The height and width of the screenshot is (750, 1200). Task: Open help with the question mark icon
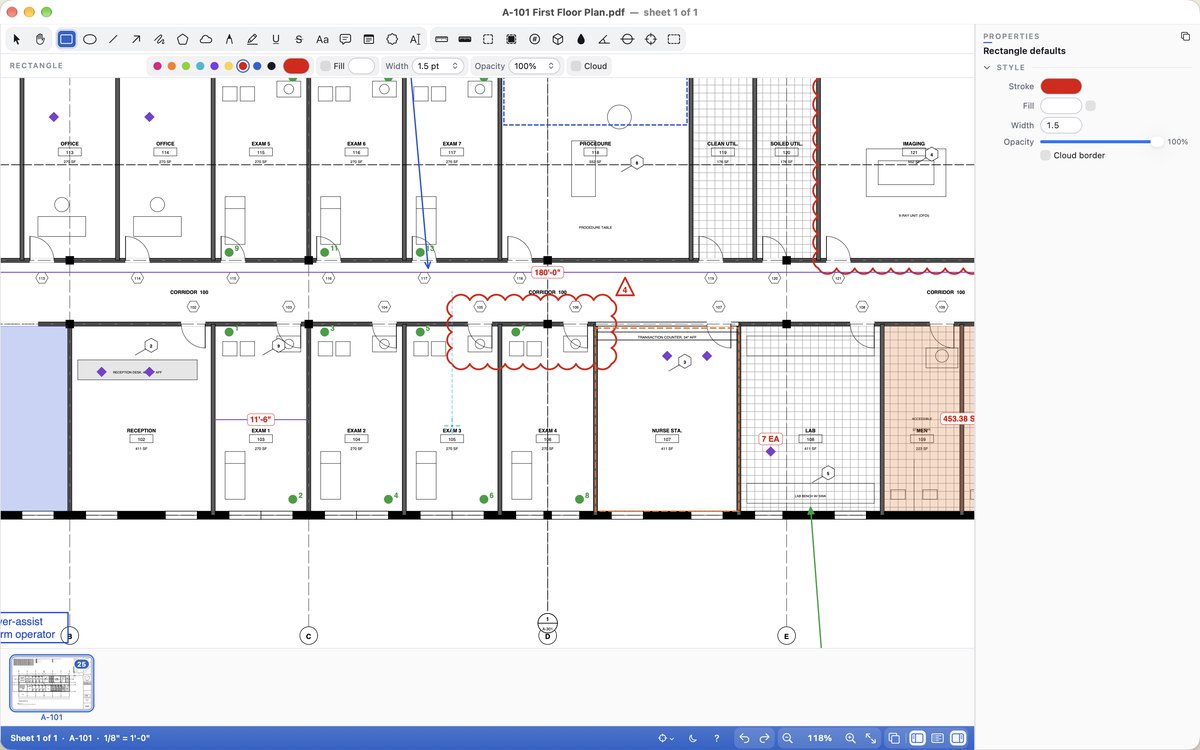tap(716, 738)
